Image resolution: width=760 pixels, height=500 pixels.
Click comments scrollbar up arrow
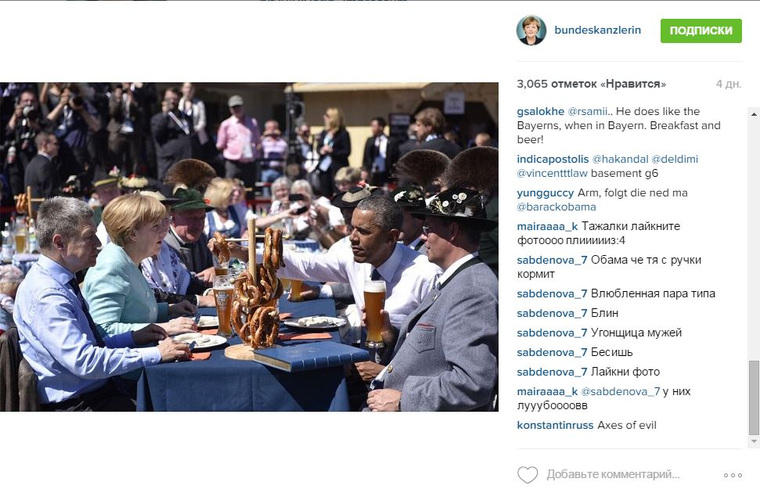click(x=754, y=114)
